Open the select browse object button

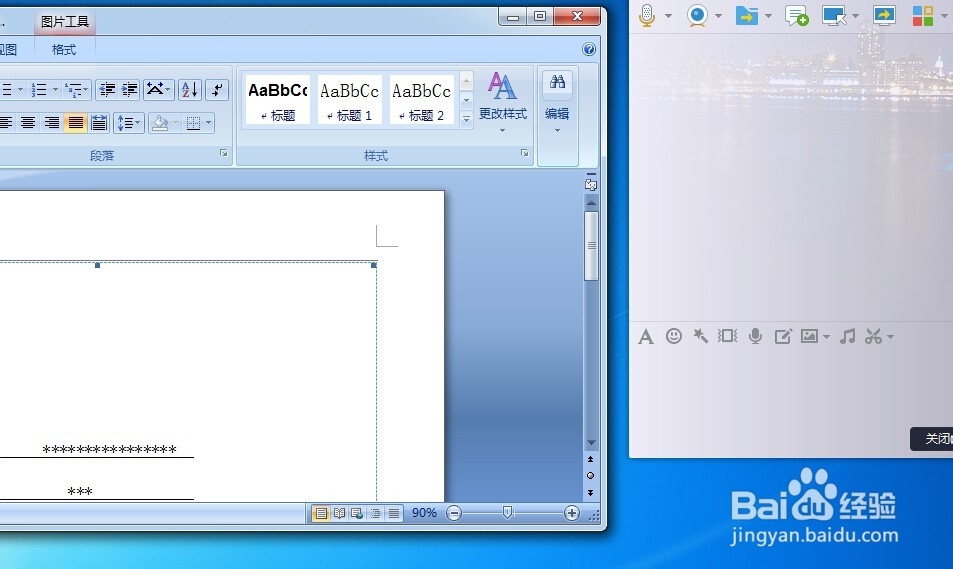click(x=590, y=476)
